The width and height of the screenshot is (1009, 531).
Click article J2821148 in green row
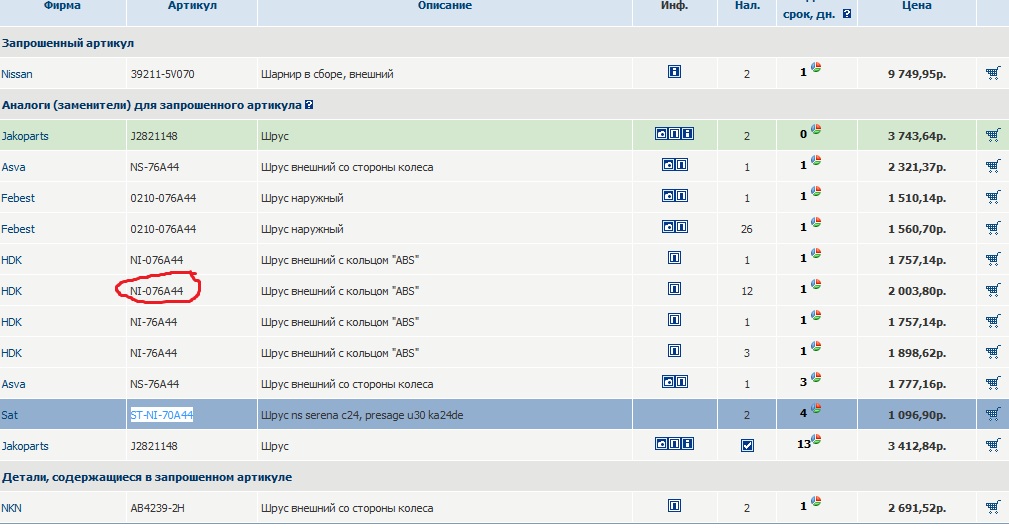(154, 136)
